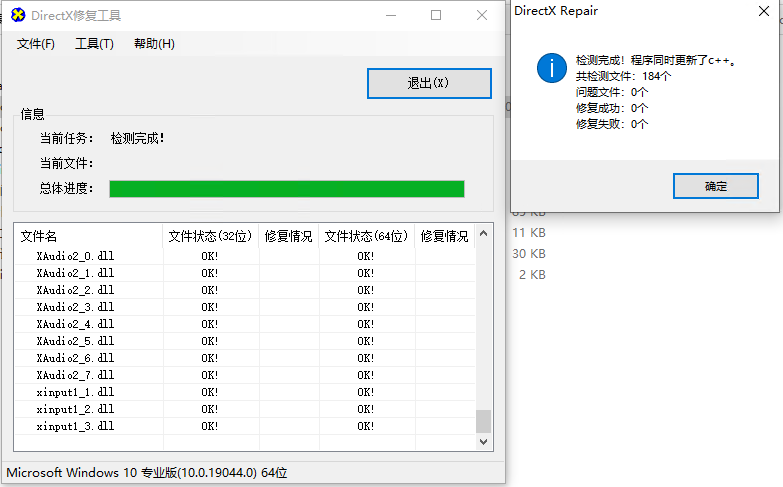Click the 文件状态(64位) column header
This screenshot has width=783, height=487.
(367, 236)
